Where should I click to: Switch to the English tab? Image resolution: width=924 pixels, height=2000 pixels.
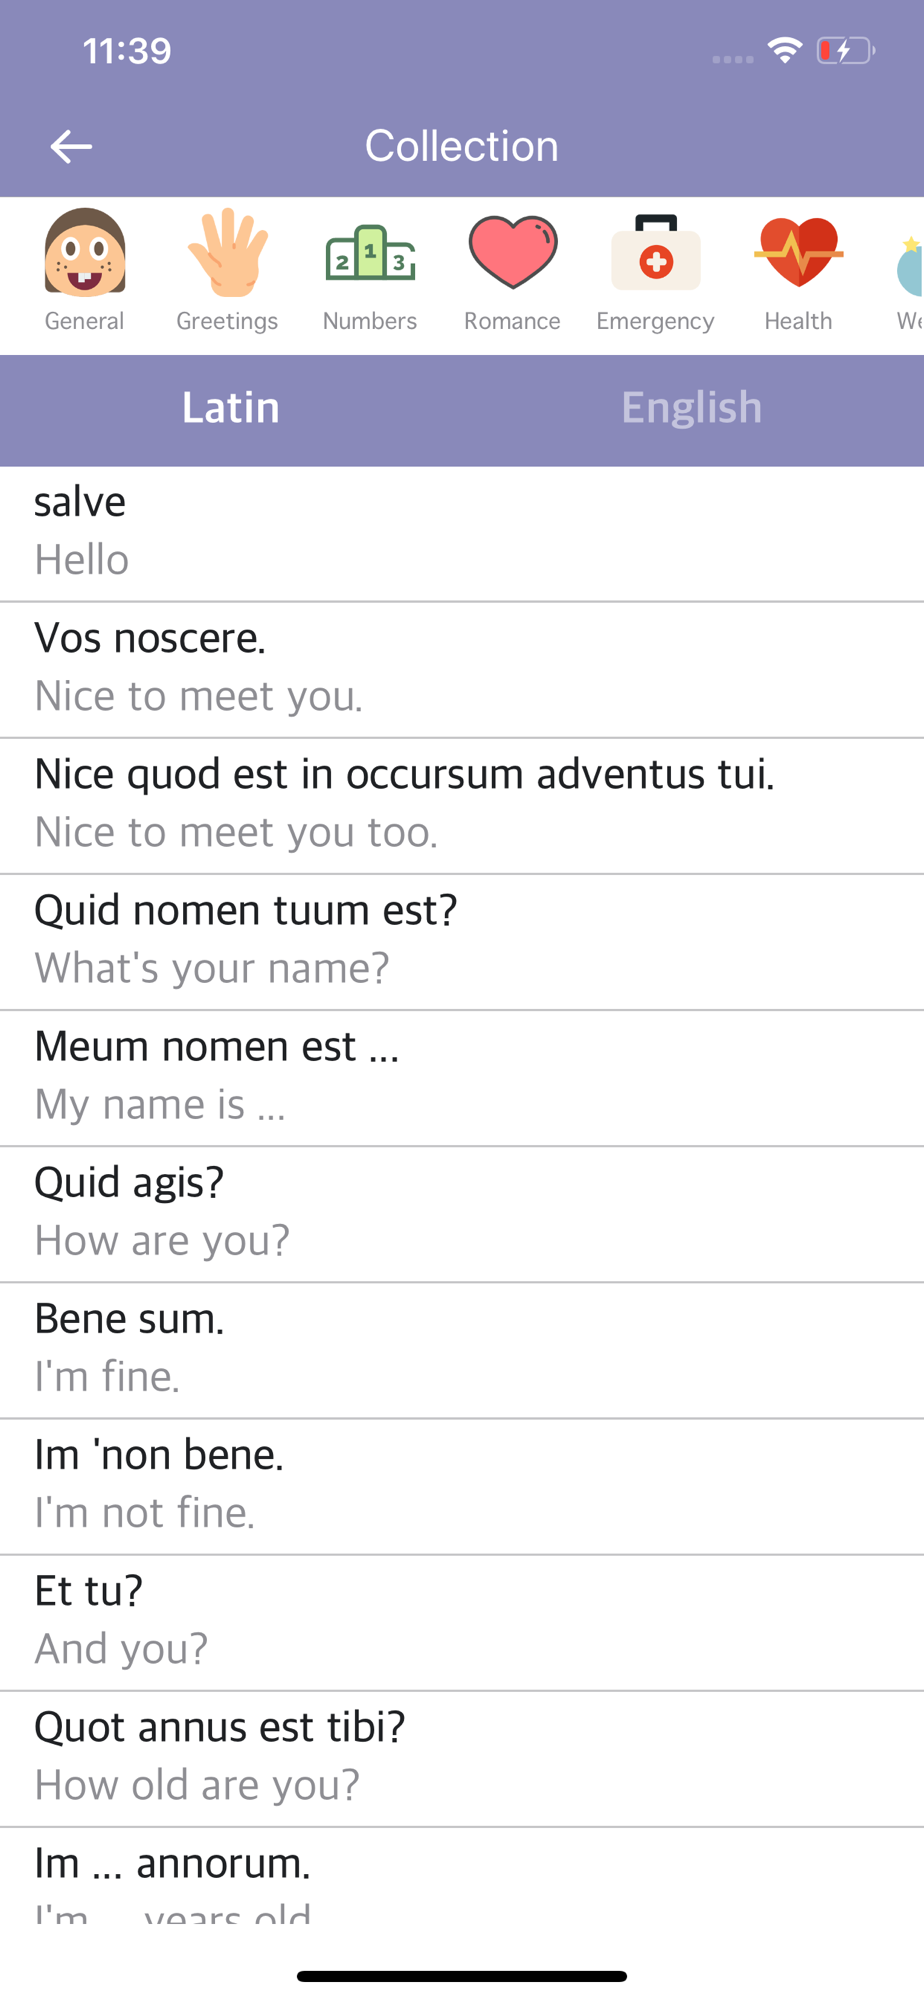click(x=692, y=409)
